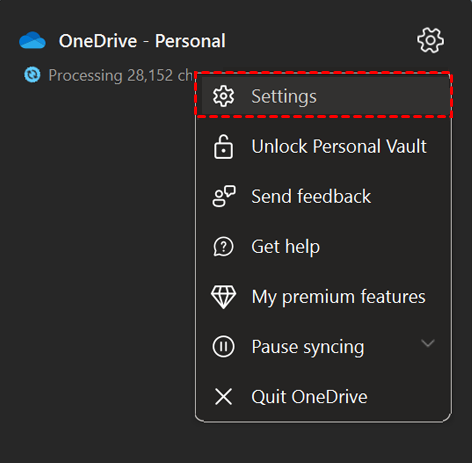
Task: Click the question mark help icon
Action: pos(223,247)
